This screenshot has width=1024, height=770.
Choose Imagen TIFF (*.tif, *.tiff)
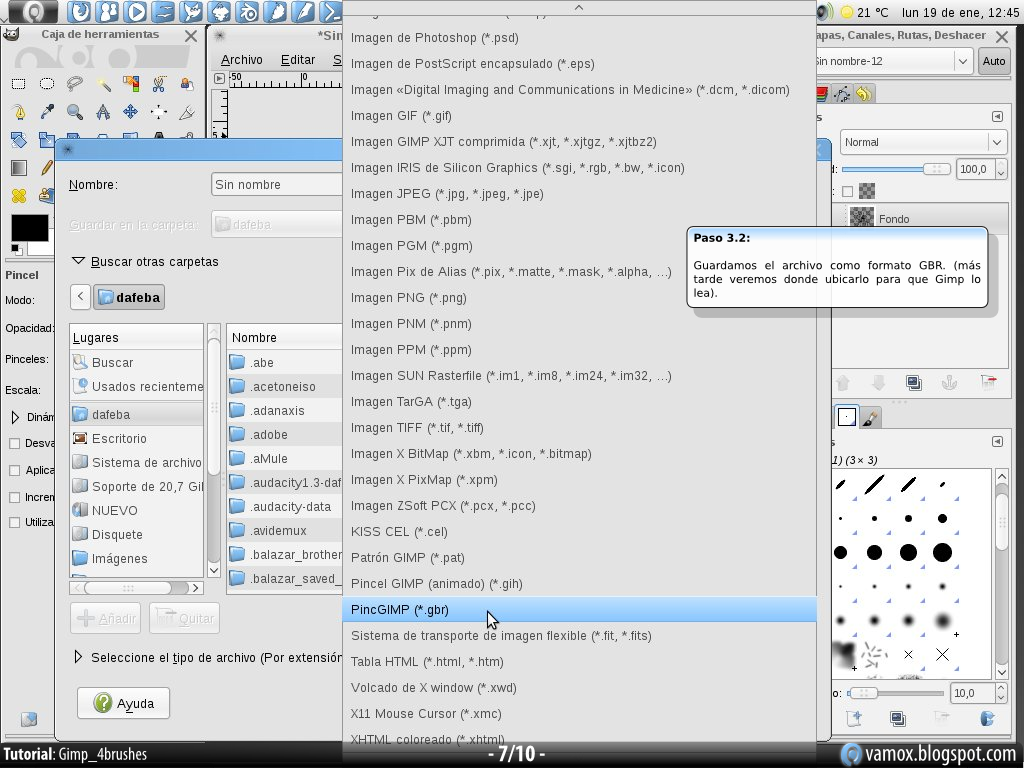579,428
